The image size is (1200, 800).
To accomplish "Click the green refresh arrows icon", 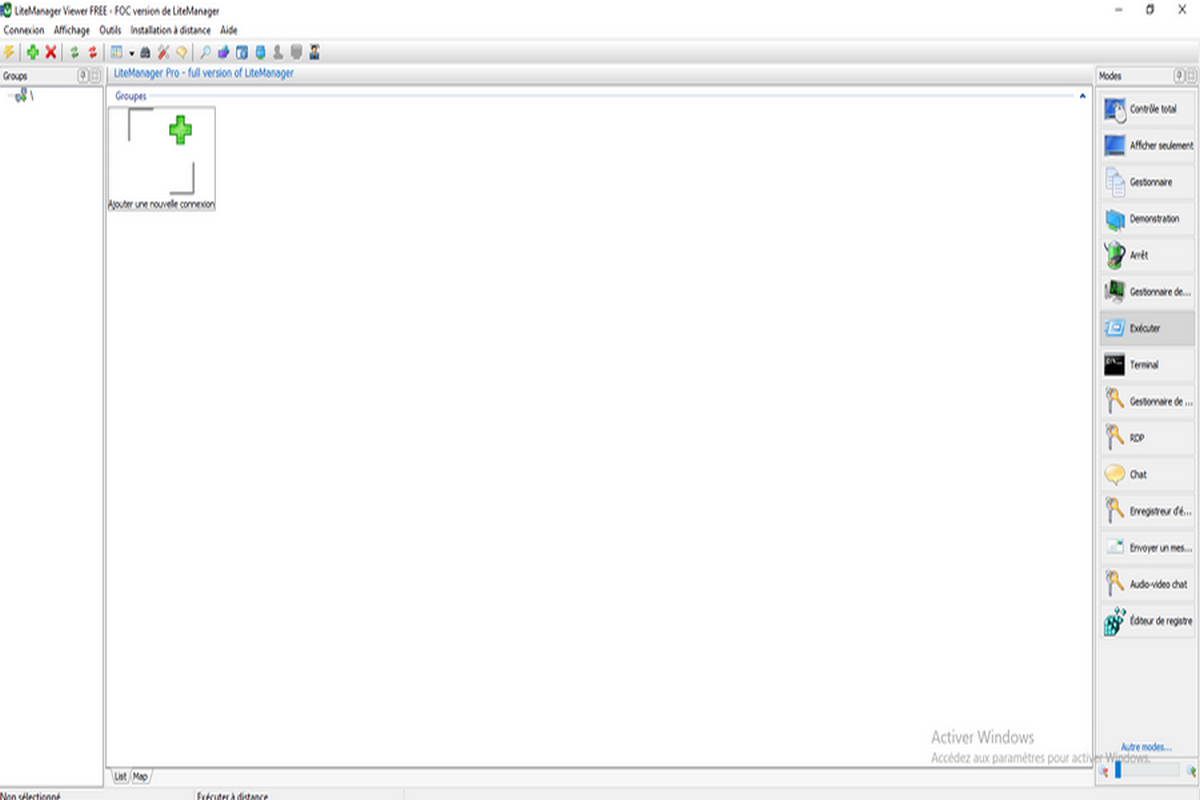I will coord(74,52).
